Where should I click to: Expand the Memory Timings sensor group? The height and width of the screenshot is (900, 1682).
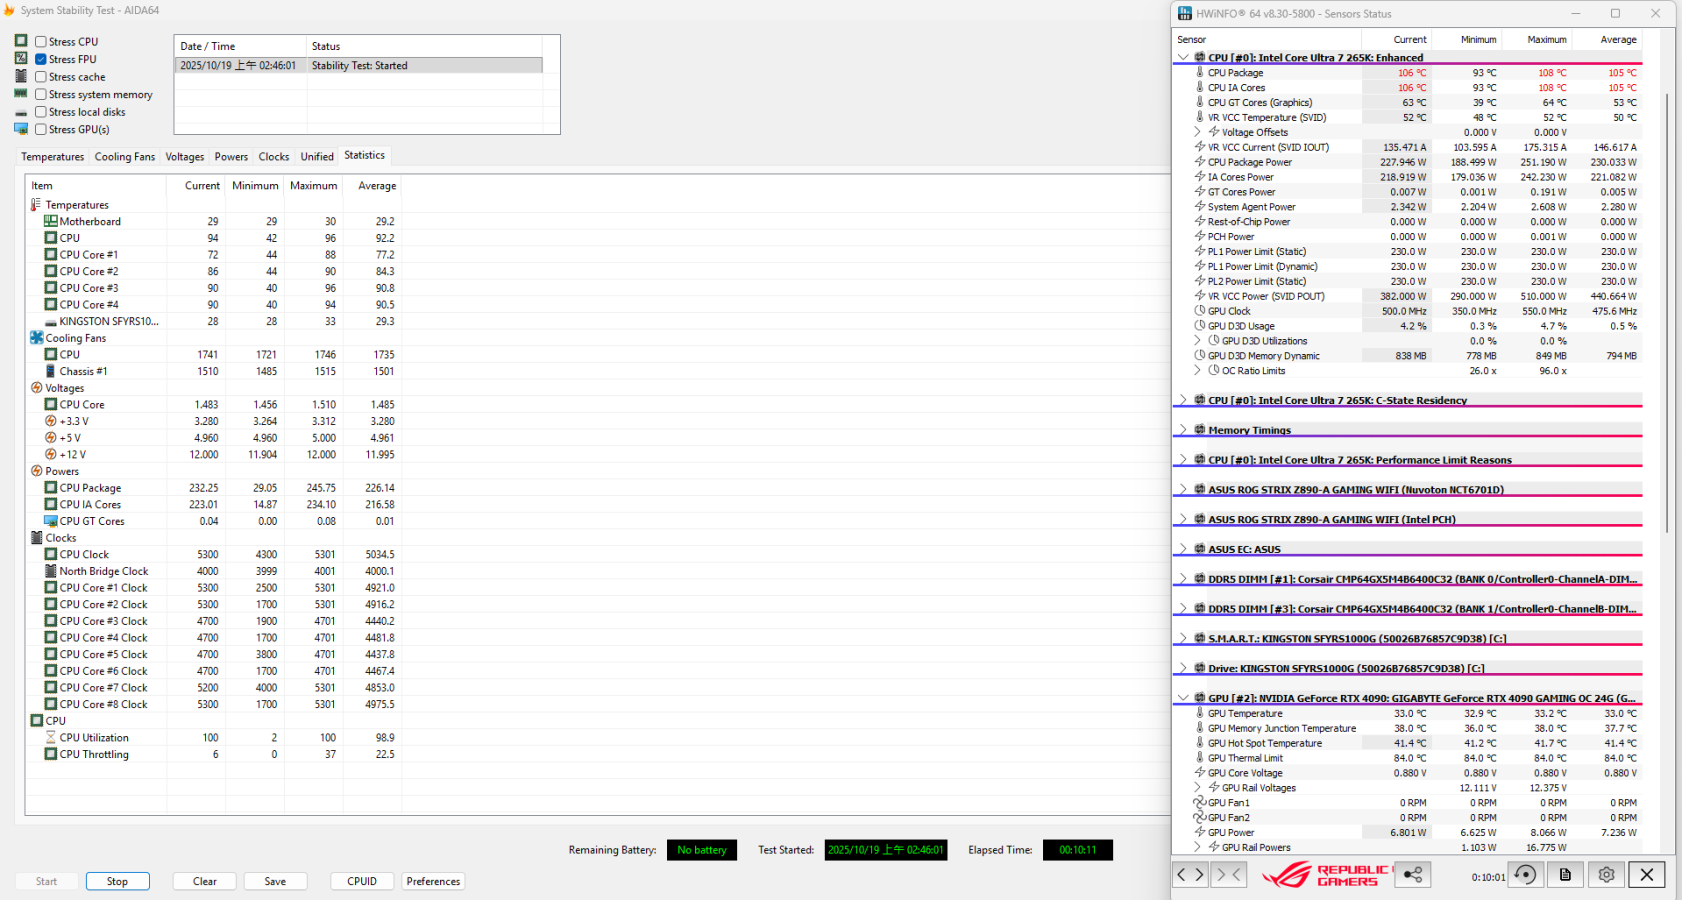coord(1183,430)
